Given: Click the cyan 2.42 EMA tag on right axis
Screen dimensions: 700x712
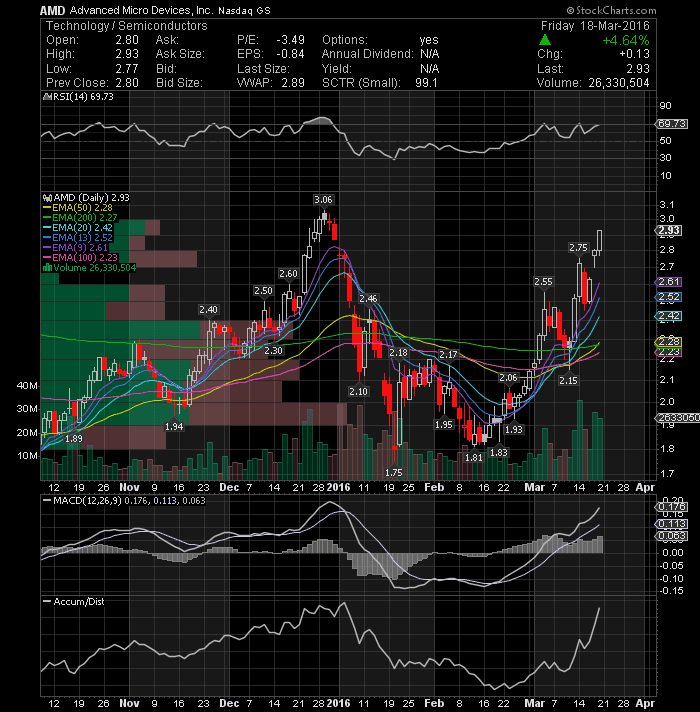Looking at the screenshot, I should [670, 316].
